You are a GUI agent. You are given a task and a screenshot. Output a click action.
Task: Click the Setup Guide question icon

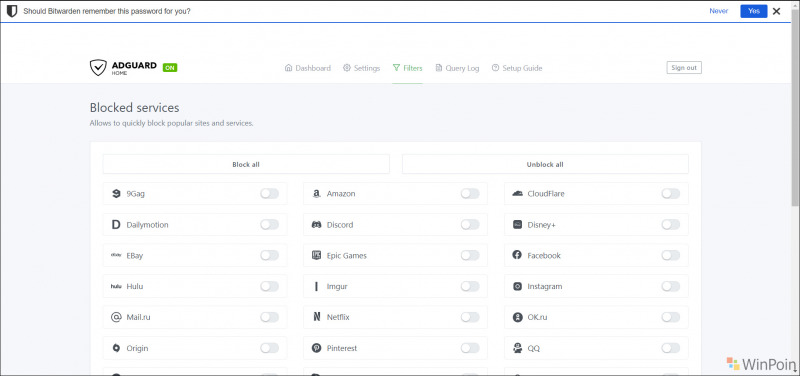click(495, 68)
